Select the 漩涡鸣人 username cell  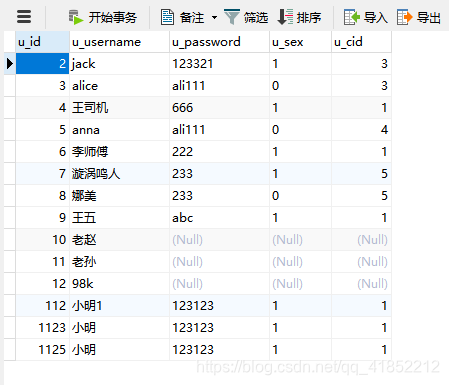[x=119, y=174]
